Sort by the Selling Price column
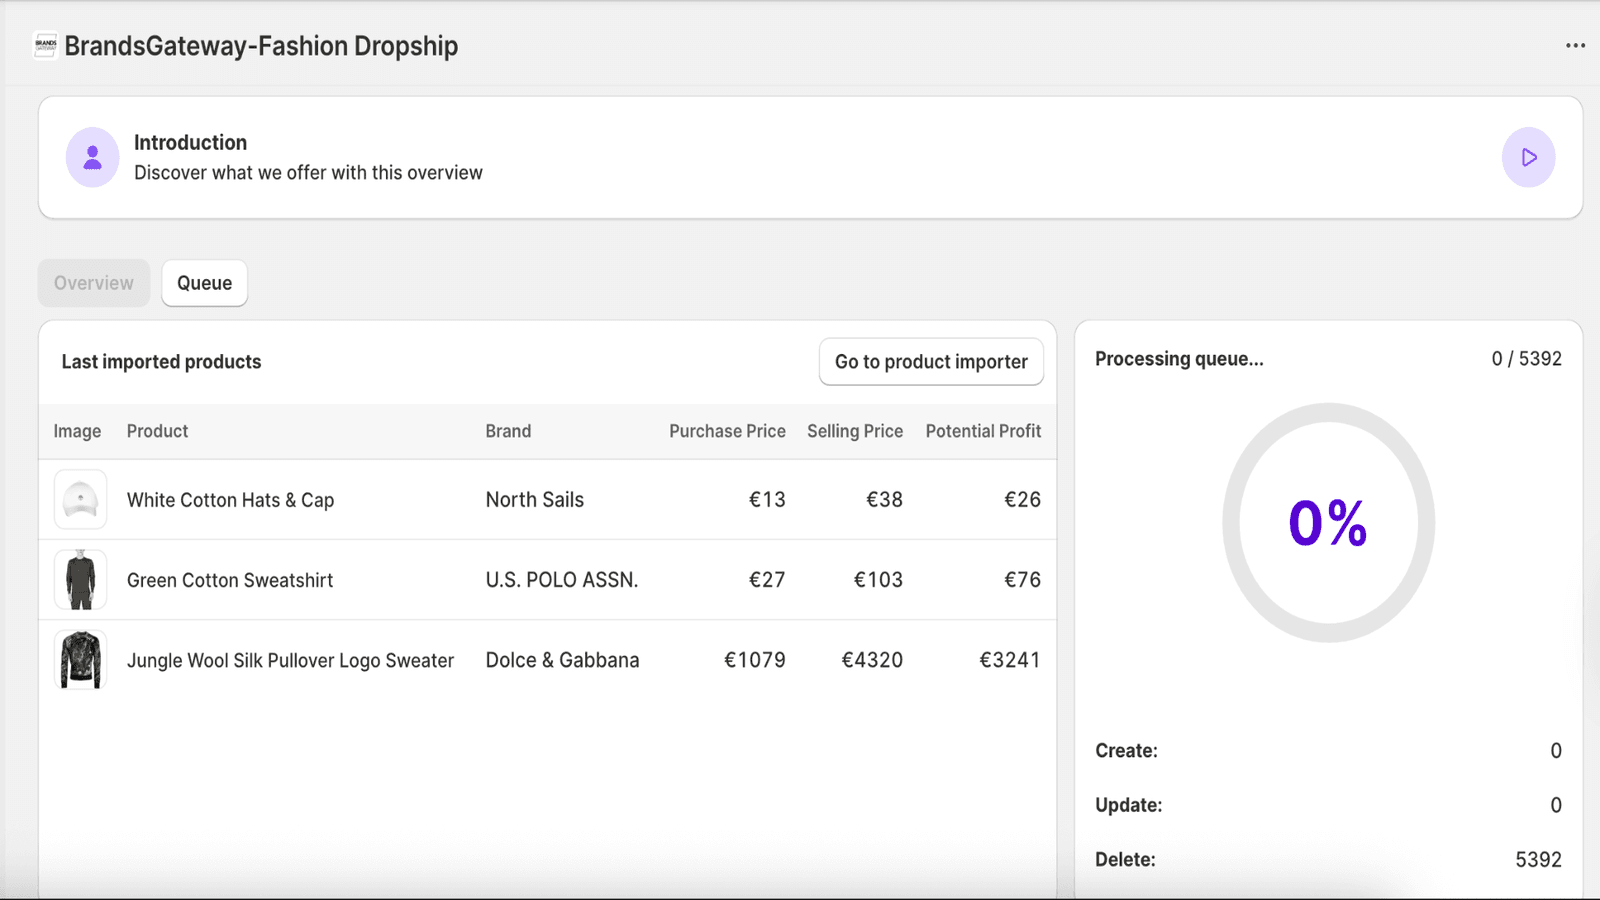The image size is (1600, 900). click(x=855, y=431)
